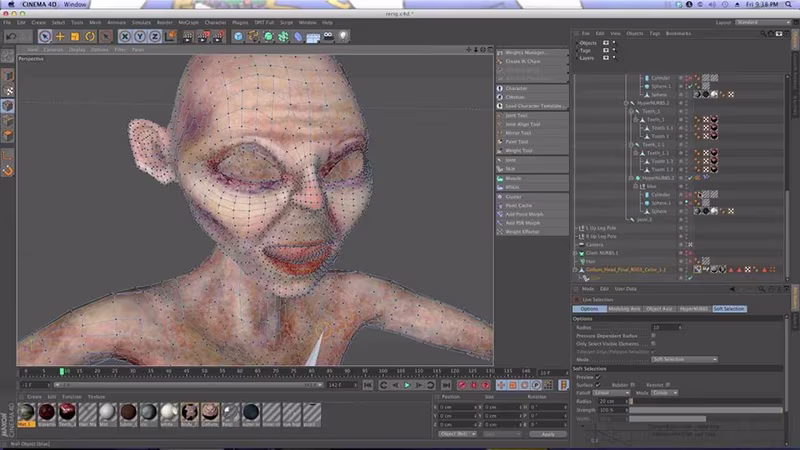Viewport: 800px width, 450px height.
Task: Switch to the Modeling Axis tab
Action: click(x=624, y=309)
